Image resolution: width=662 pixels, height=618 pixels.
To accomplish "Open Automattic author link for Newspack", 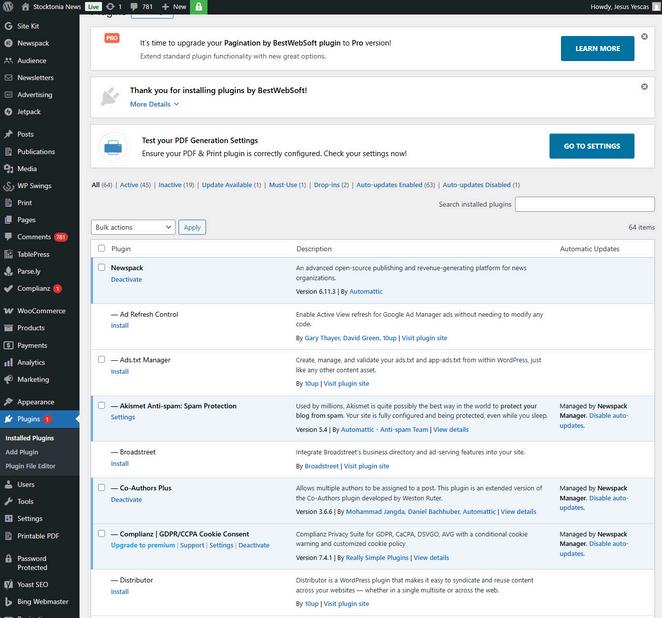I will coord(366,292).
